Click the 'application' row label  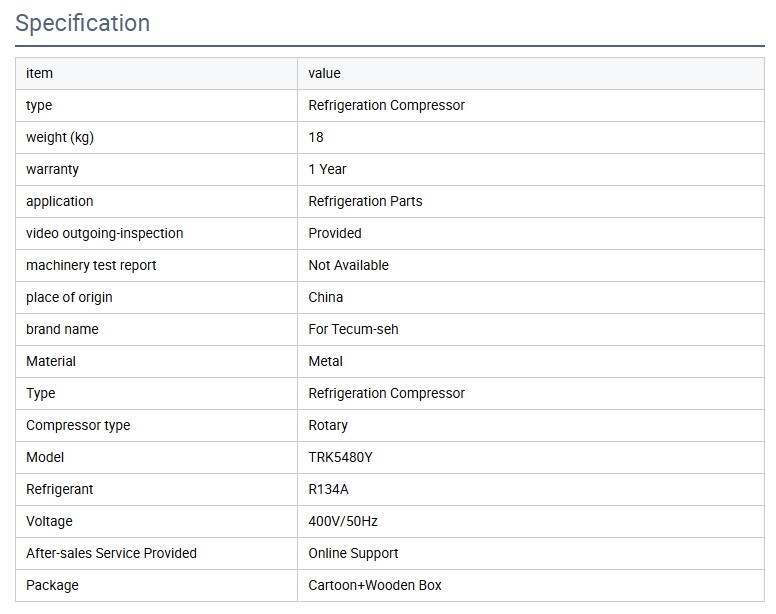(60, 201)
